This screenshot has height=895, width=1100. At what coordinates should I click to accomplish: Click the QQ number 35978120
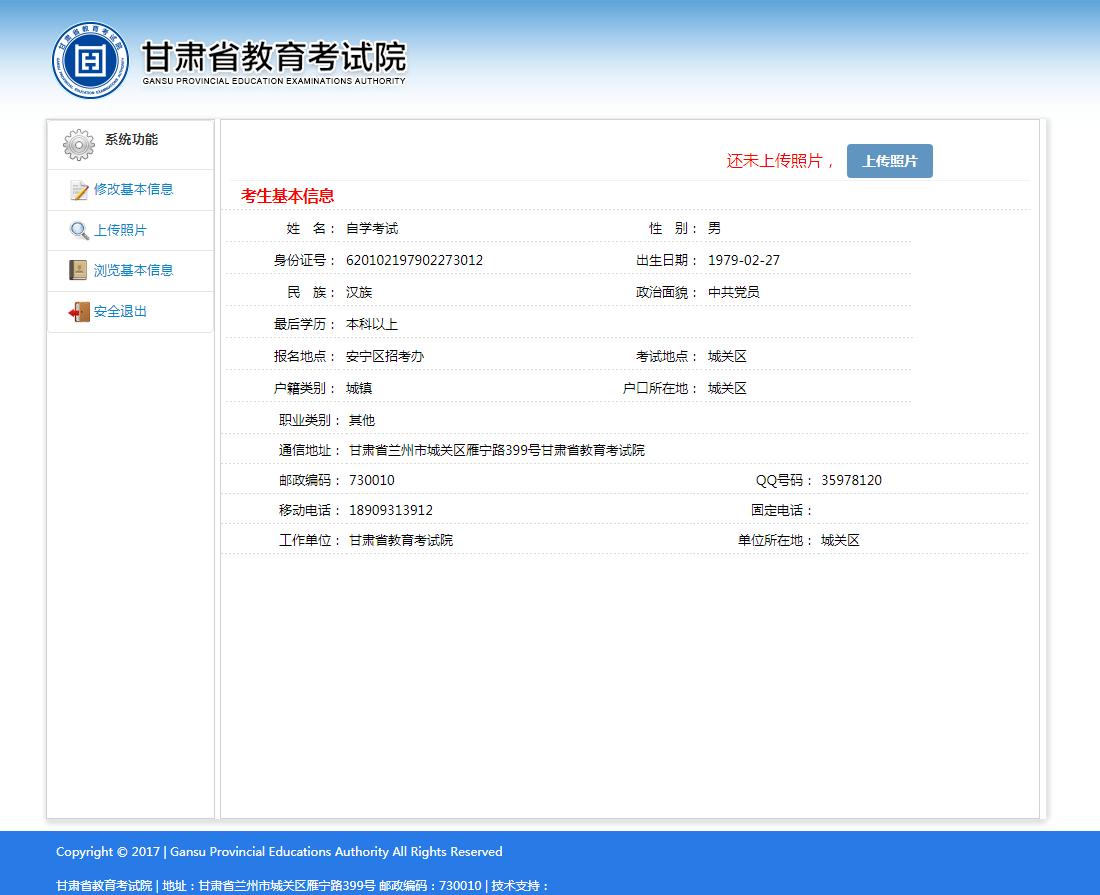pos(852,480)
